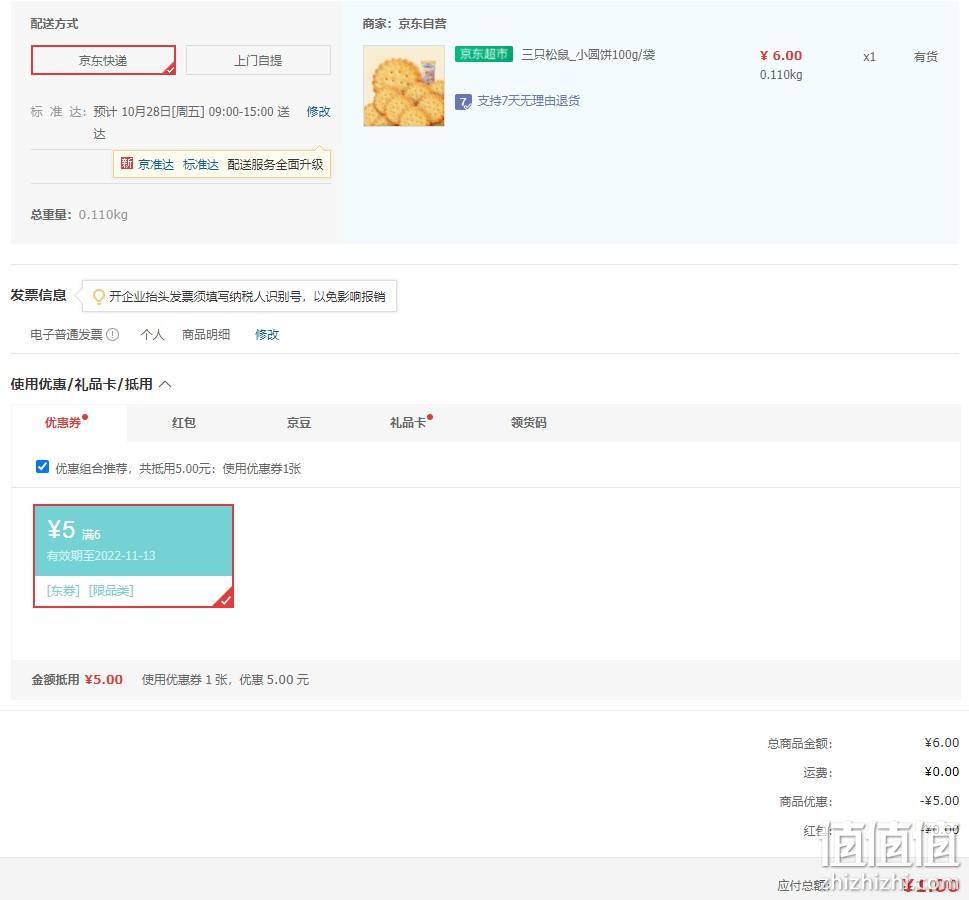This screenshot has width=969, height=900.
Task: Click 商品明细 invoice content text
Action: point(206,334)
